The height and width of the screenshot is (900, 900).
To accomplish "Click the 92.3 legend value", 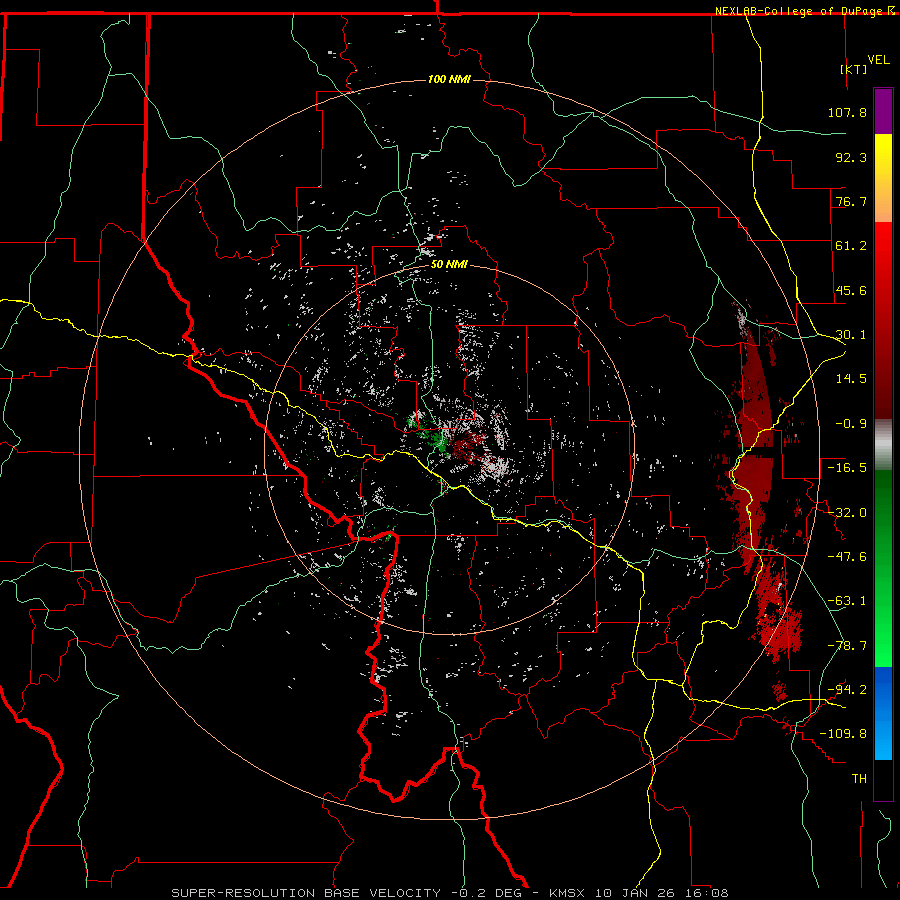I will pos(851,157).
